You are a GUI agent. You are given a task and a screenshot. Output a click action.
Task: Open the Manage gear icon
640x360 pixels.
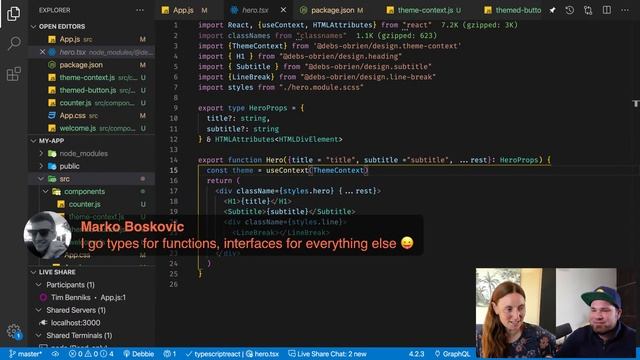pos(13,331)
